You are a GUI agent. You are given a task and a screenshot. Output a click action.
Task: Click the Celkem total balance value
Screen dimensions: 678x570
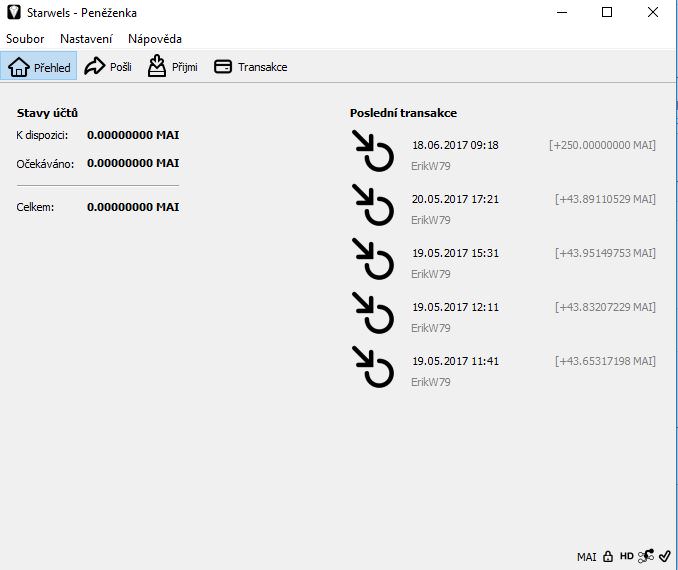[133, 207]
